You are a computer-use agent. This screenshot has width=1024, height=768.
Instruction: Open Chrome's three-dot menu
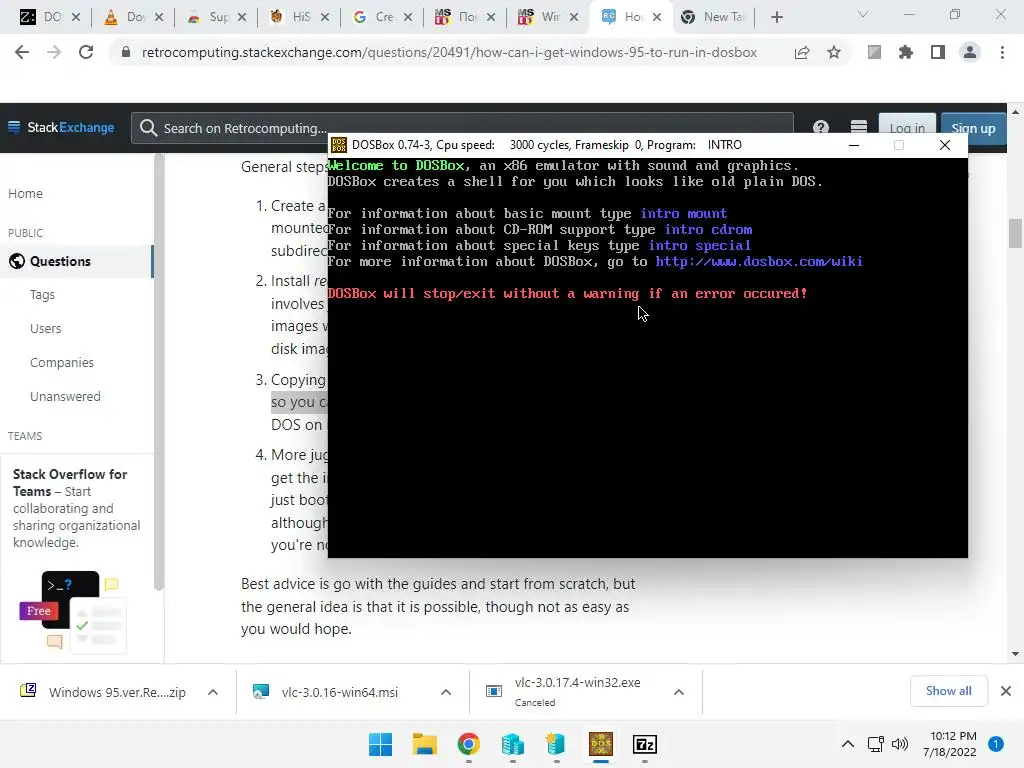[x=1002, y=52]
